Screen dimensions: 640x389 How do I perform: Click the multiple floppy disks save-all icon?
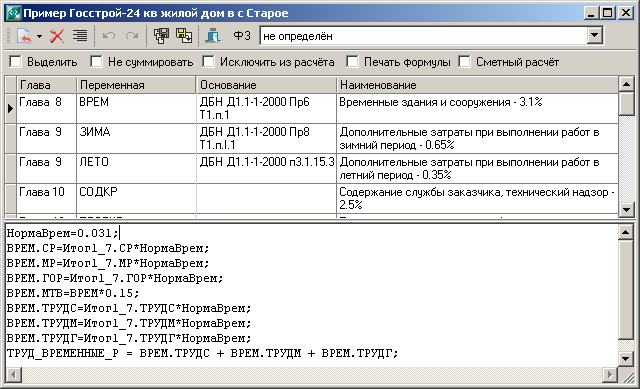[162, 36]
